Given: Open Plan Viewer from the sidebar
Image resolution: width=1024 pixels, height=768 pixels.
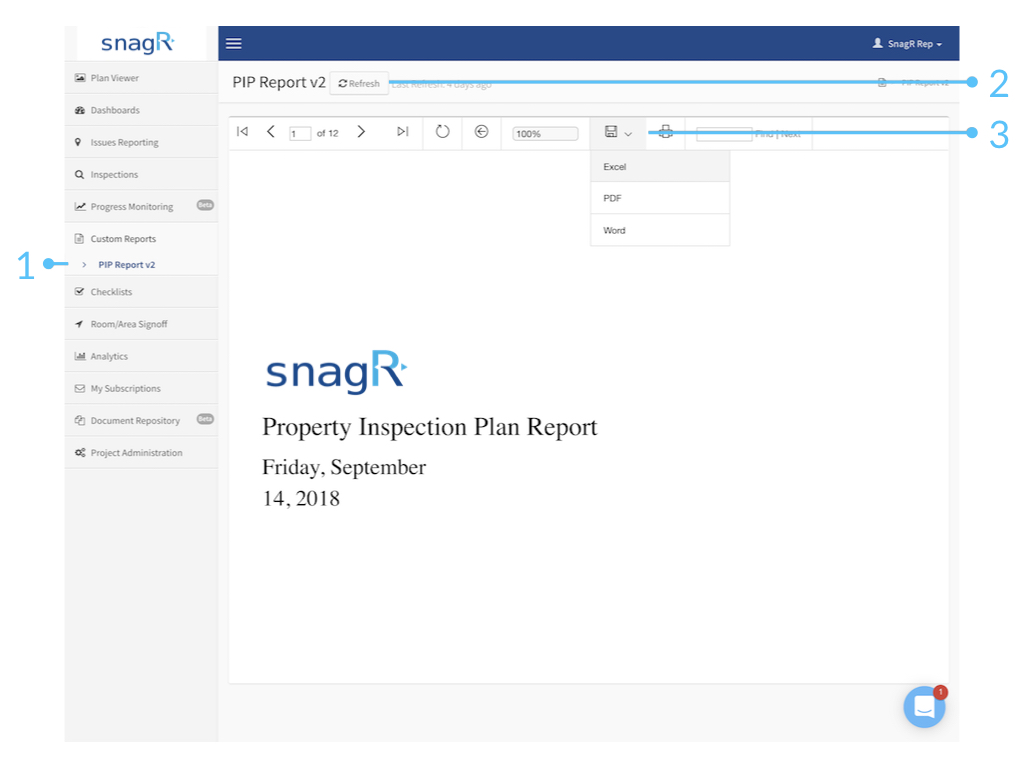Looking at the screenshot, I should 141,78.
